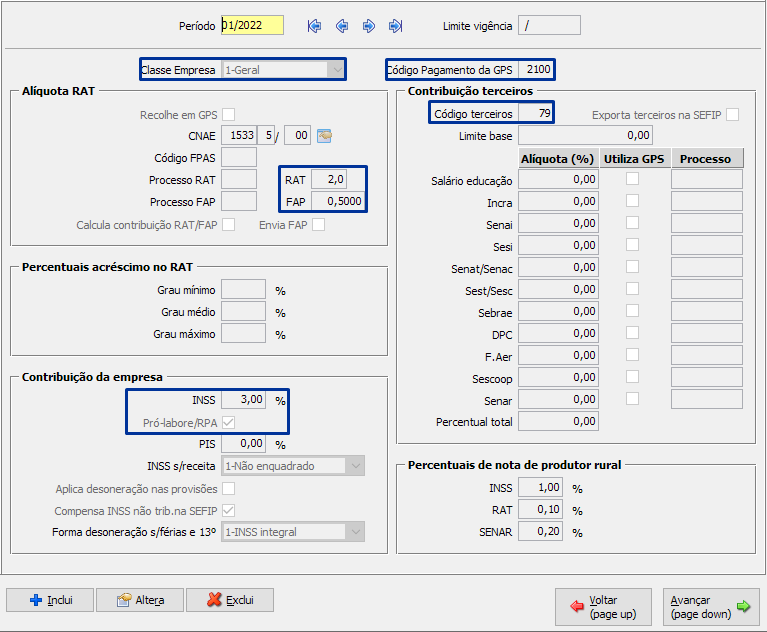Screen dimensions: 767x632
Task: Enable Exporta terceiros na SEFIP
Action: 733,115
